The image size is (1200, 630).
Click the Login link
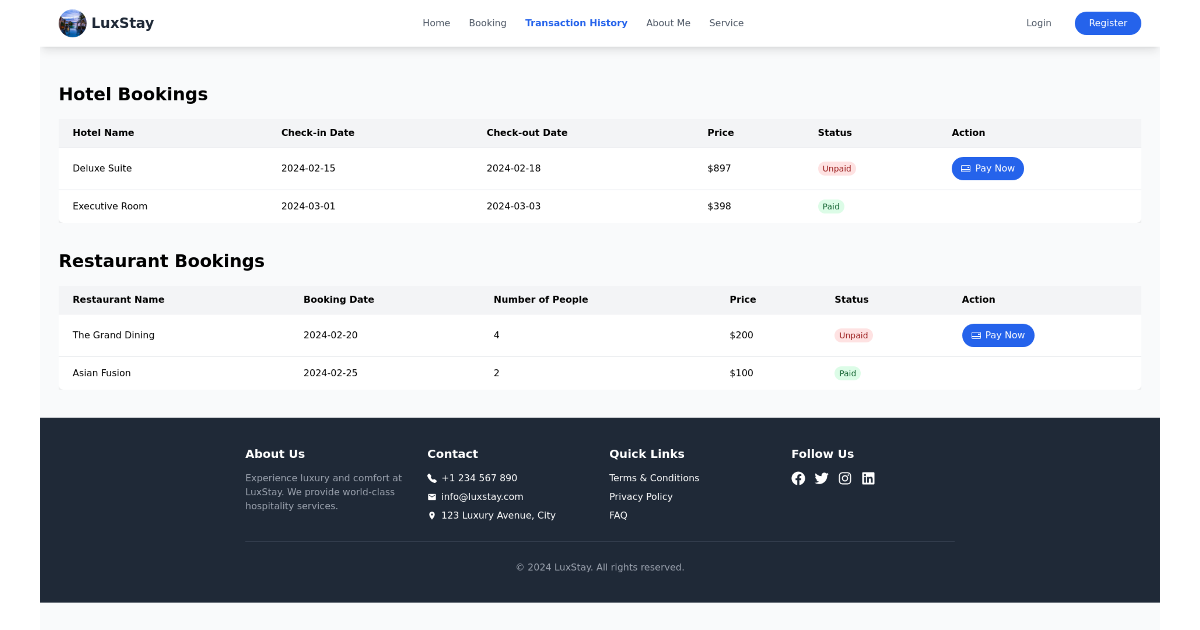[1038, 22]
